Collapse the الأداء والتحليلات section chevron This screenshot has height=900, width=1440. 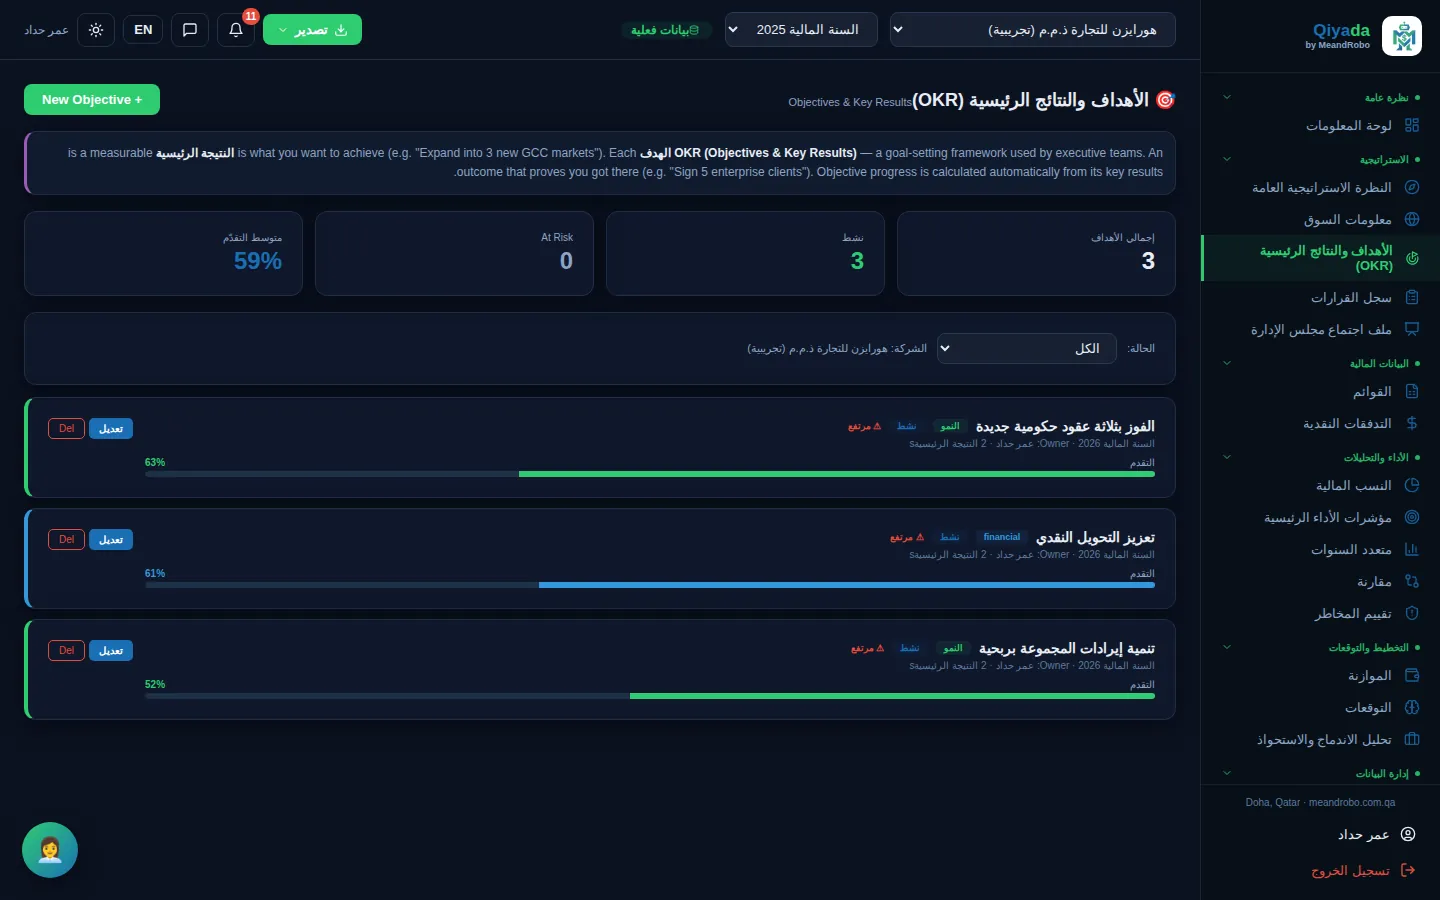pos(1227,457)
